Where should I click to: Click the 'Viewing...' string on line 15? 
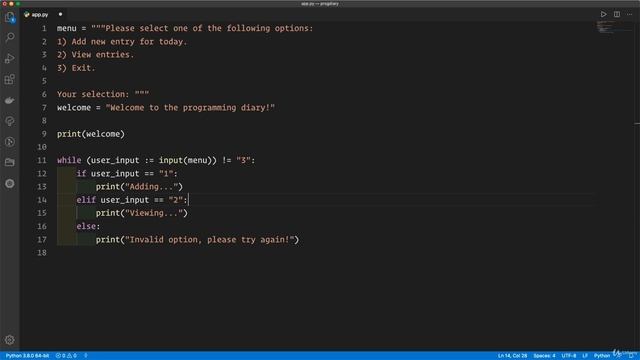pos(154,213)
